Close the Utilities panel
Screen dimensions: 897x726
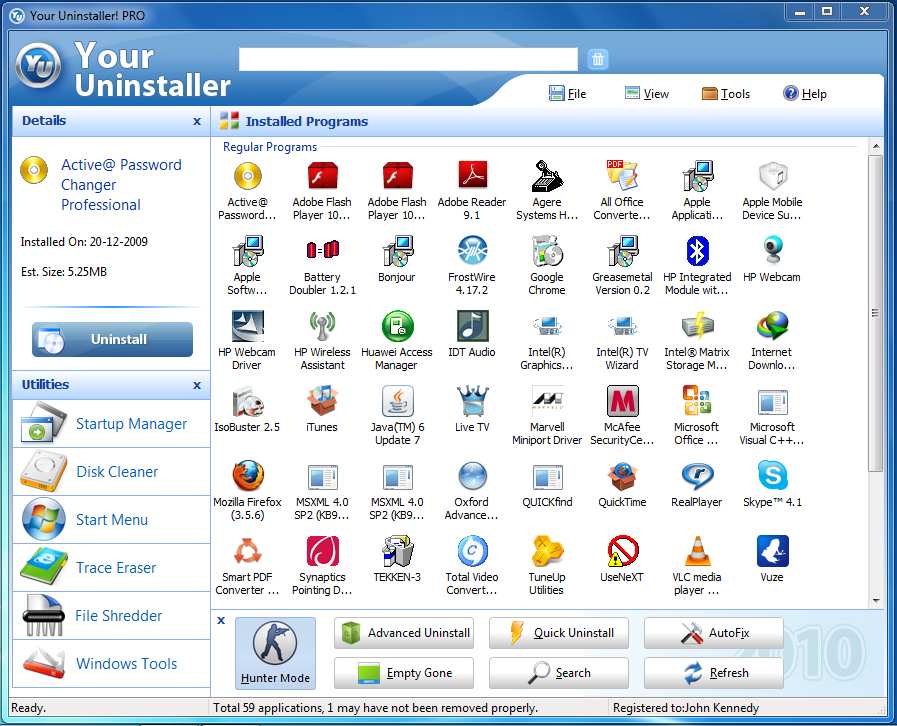point(197,385)
